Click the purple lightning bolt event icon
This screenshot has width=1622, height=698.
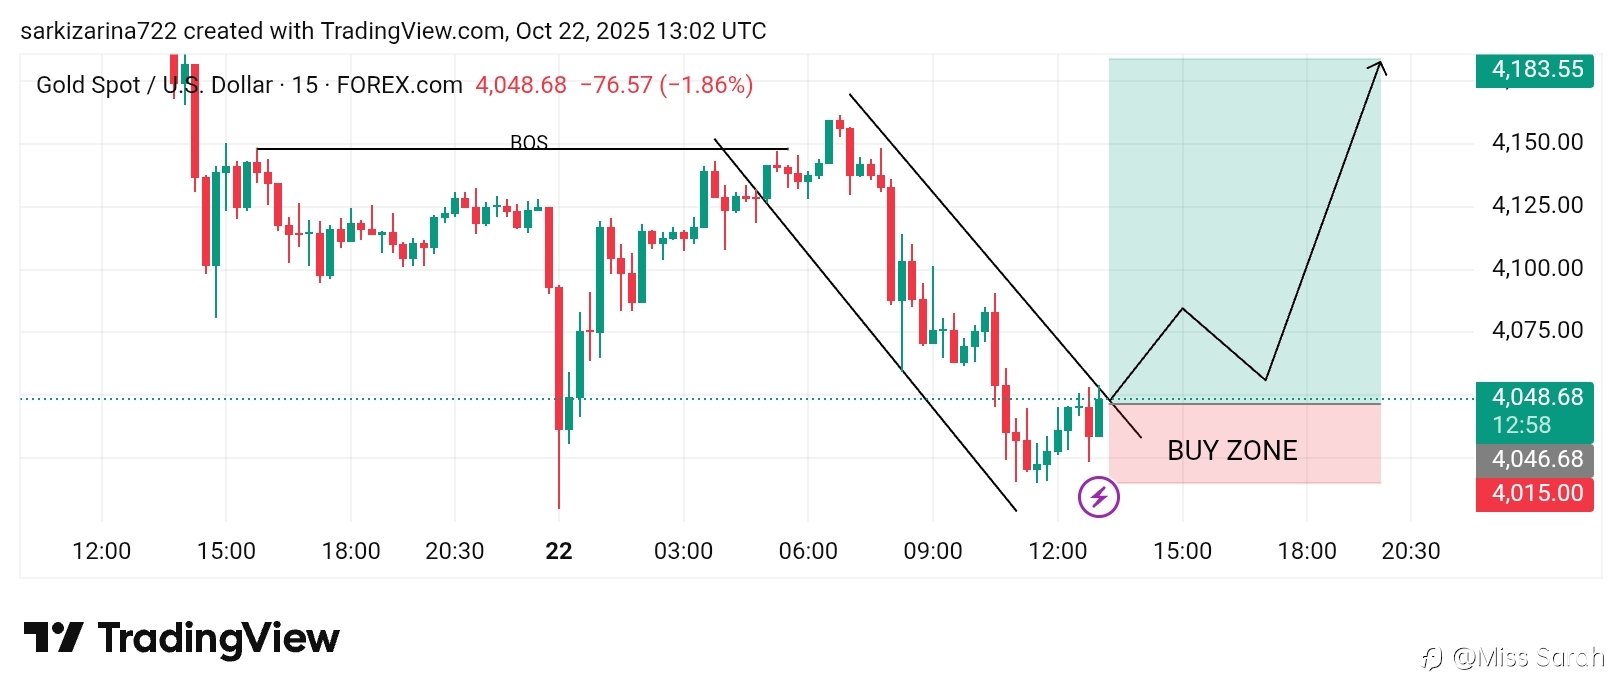point(1099,497)
